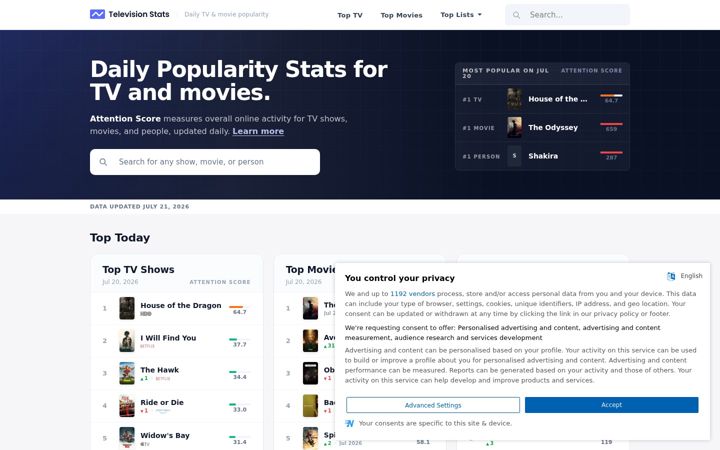The image size is (720, 450).
Task: Click the #1 TV poster thumbnail in Most Popular
Action: point(514,99)
